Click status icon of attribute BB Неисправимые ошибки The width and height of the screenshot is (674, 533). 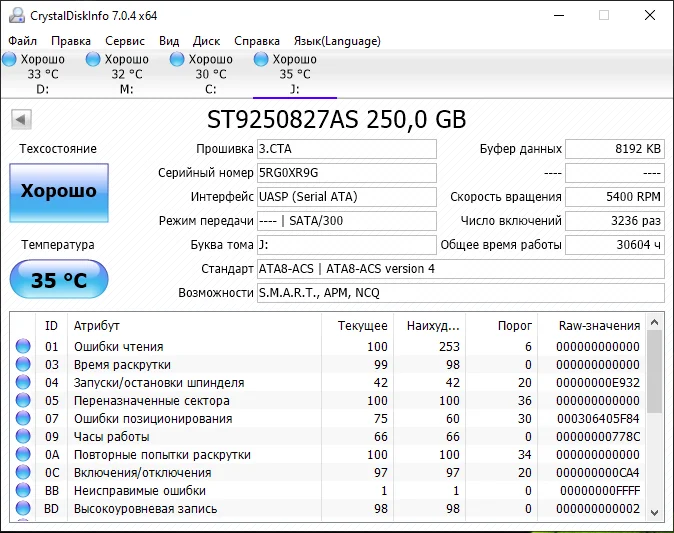23,490
